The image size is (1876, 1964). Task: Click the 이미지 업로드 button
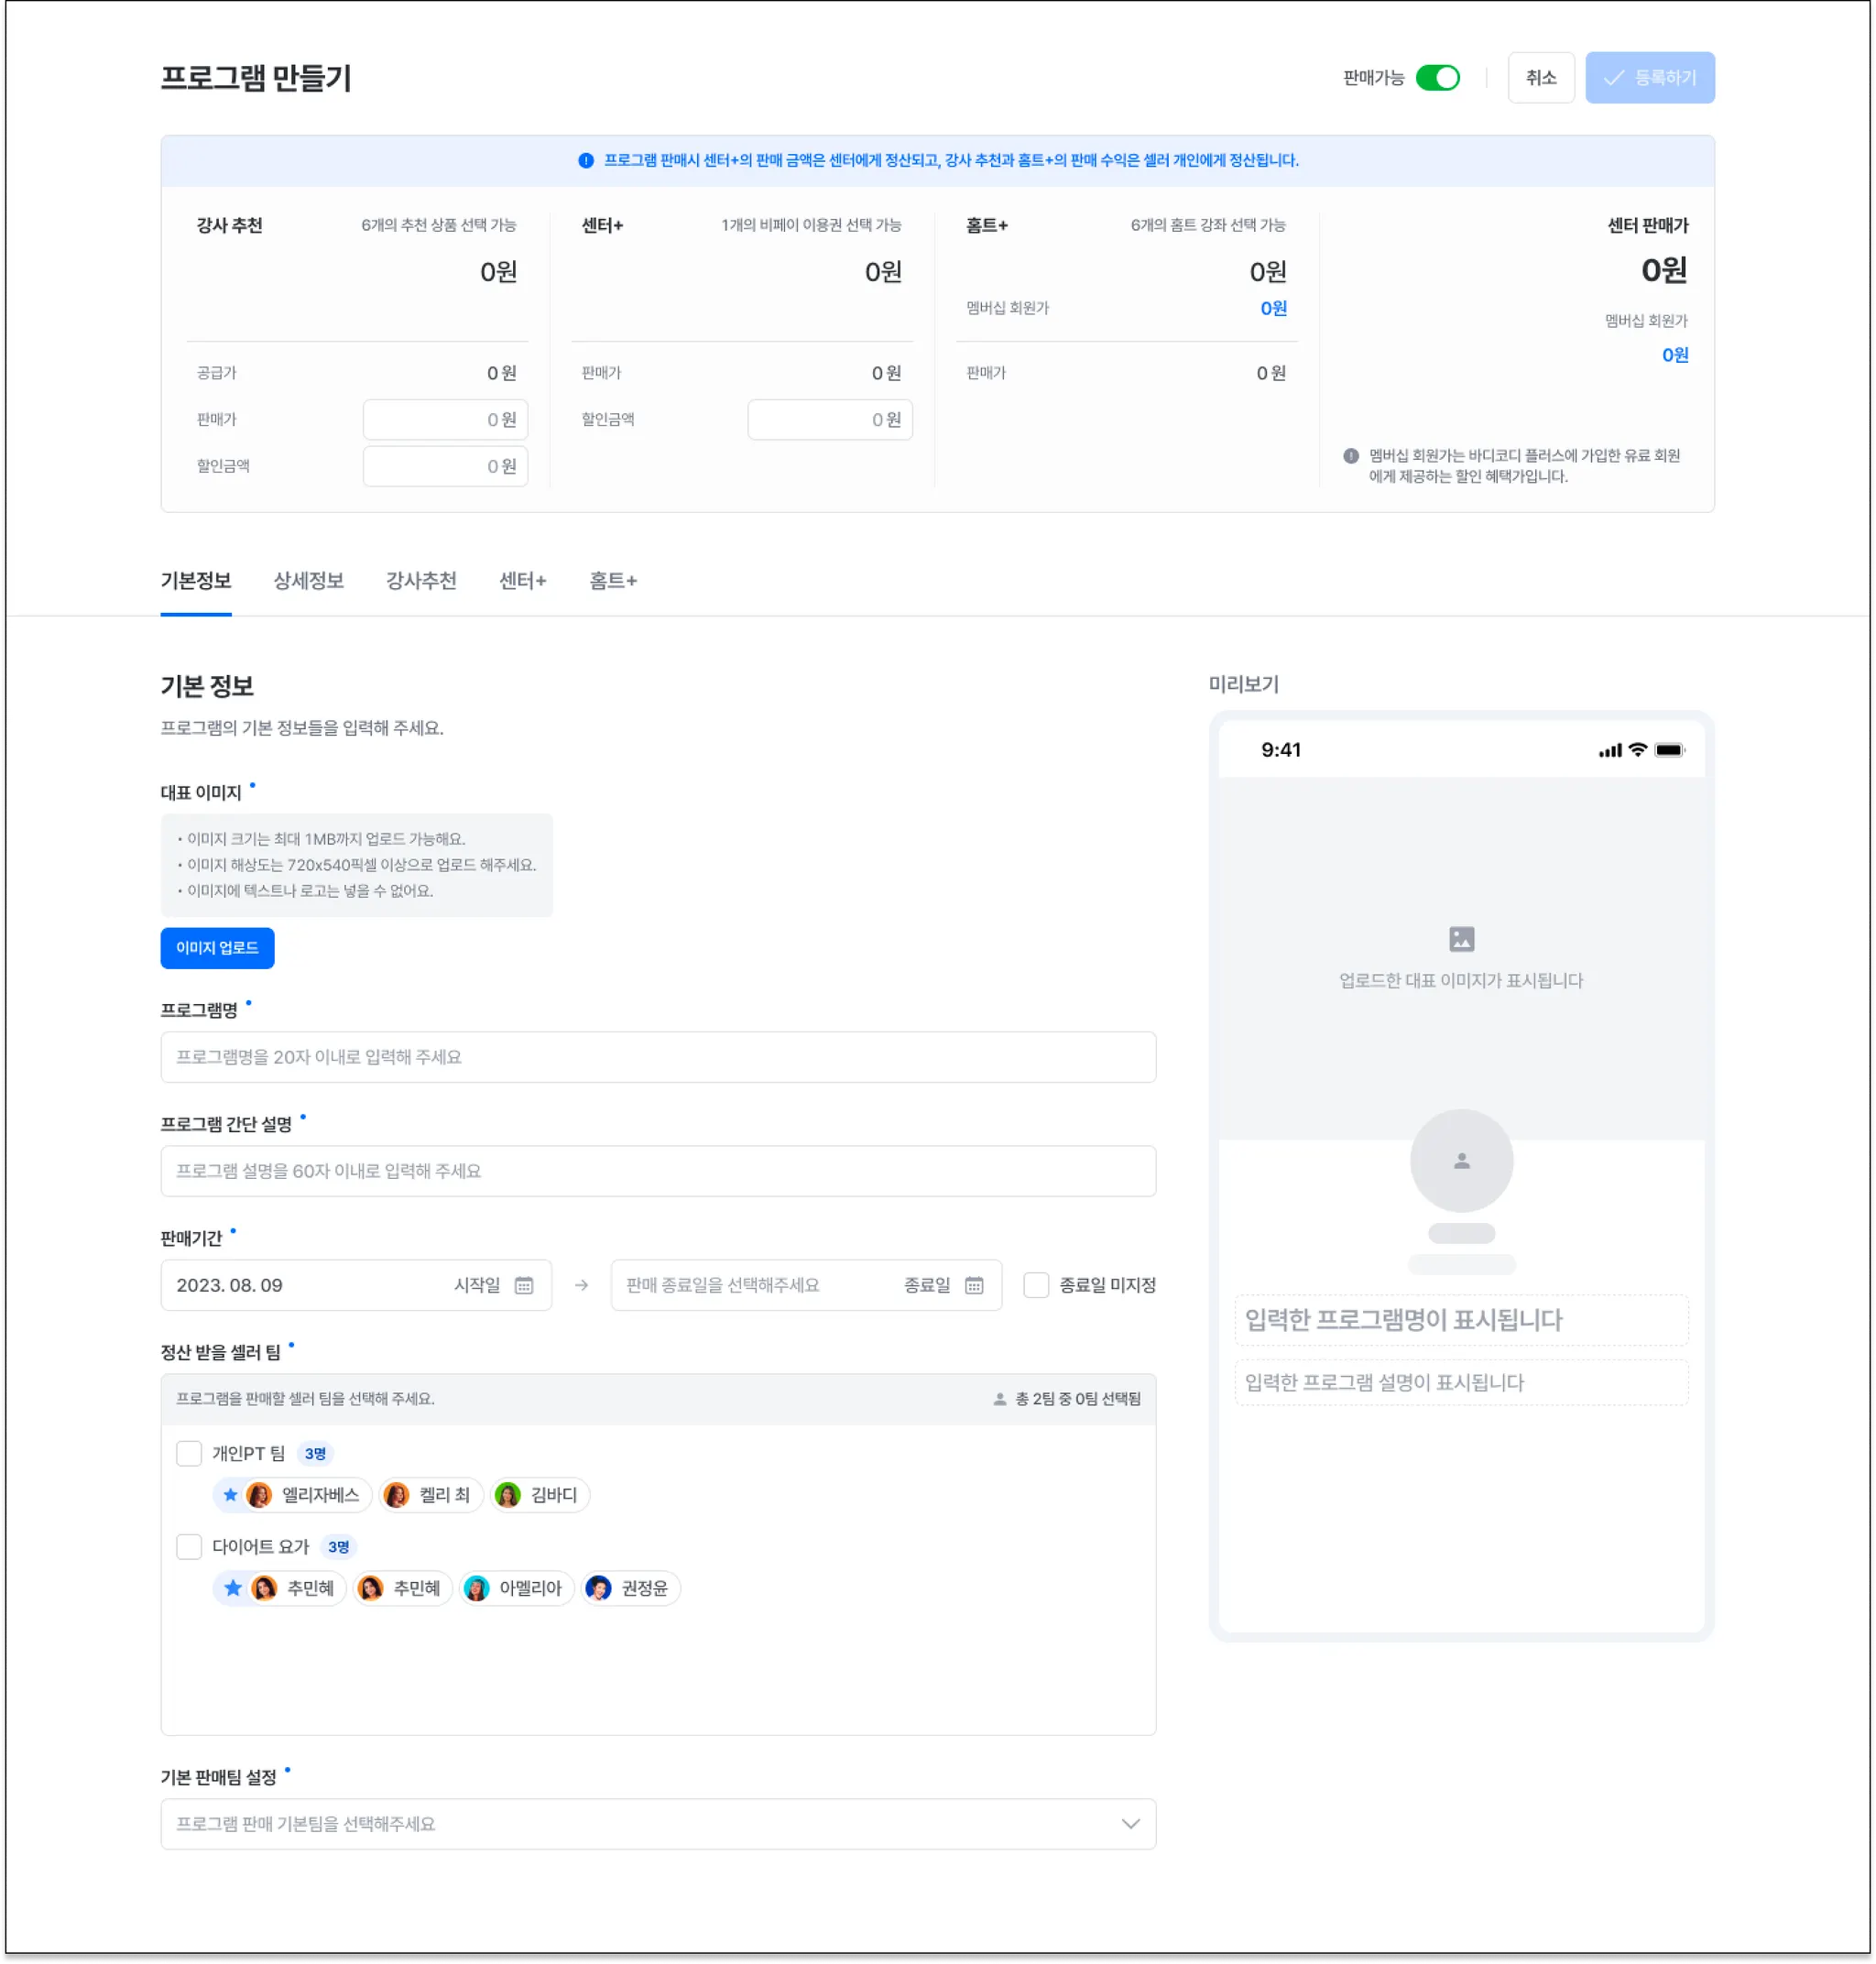click(217, 948)
